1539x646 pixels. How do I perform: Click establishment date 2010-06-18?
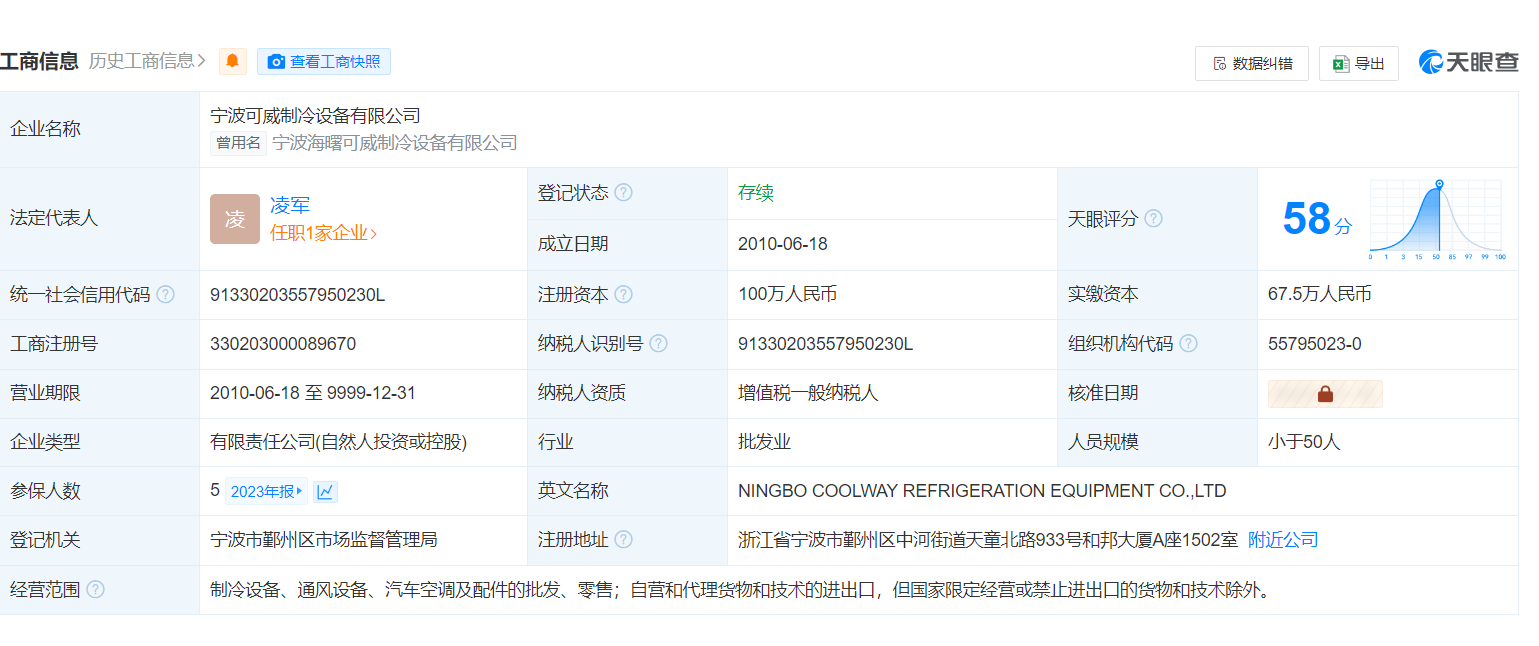tap(783, 244)
